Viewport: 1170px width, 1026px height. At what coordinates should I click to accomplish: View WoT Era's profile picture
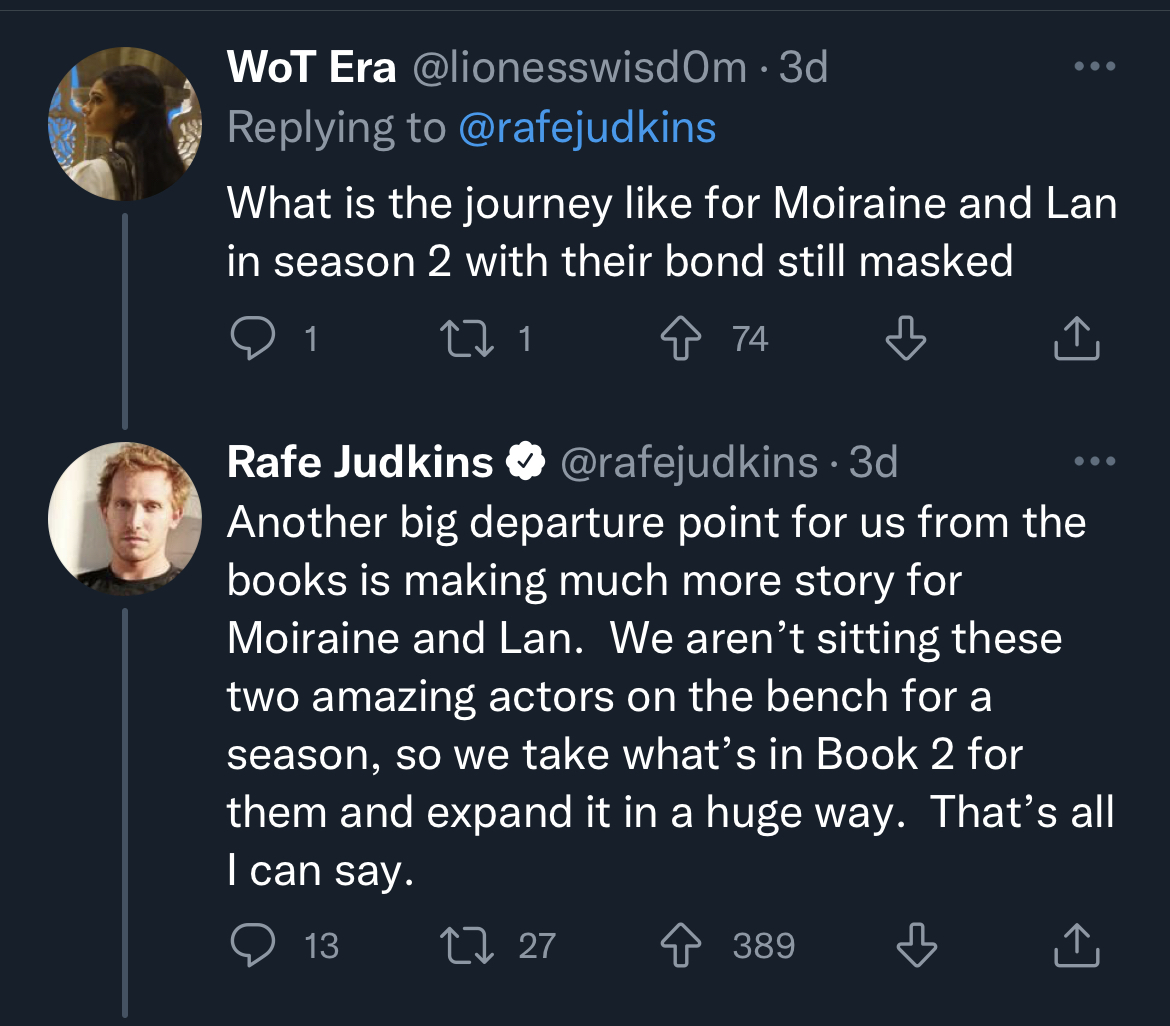[x=125, y=124]
